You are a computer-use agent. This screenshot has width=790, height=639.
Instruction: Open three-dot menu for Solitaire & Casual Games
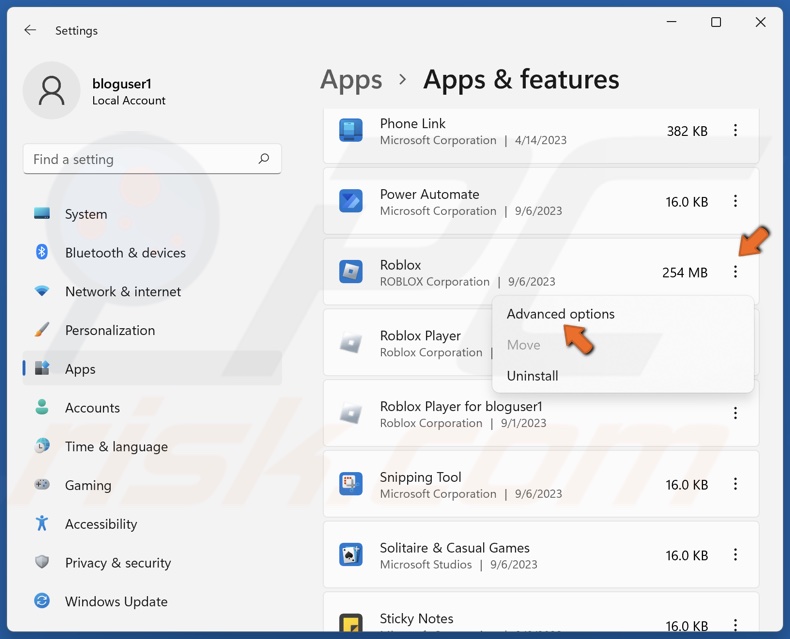click(735, 555)
